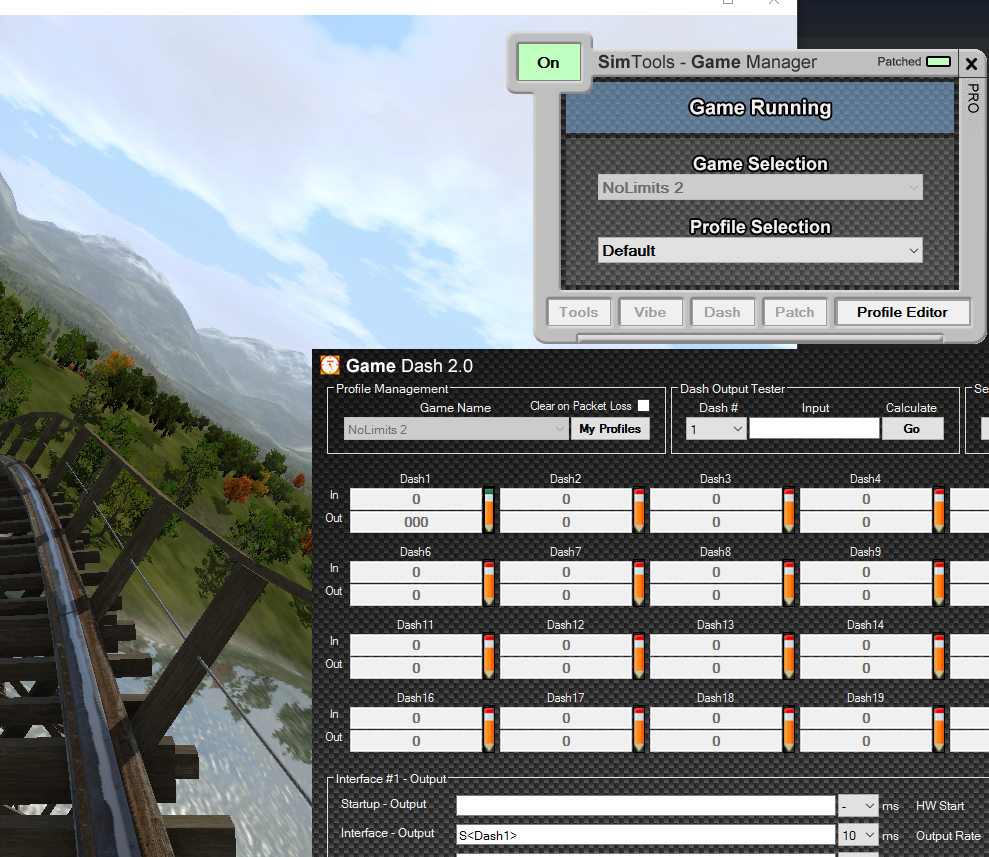Click the Dash16 In value field
This screenshot has height=857, width=989.
416,718
